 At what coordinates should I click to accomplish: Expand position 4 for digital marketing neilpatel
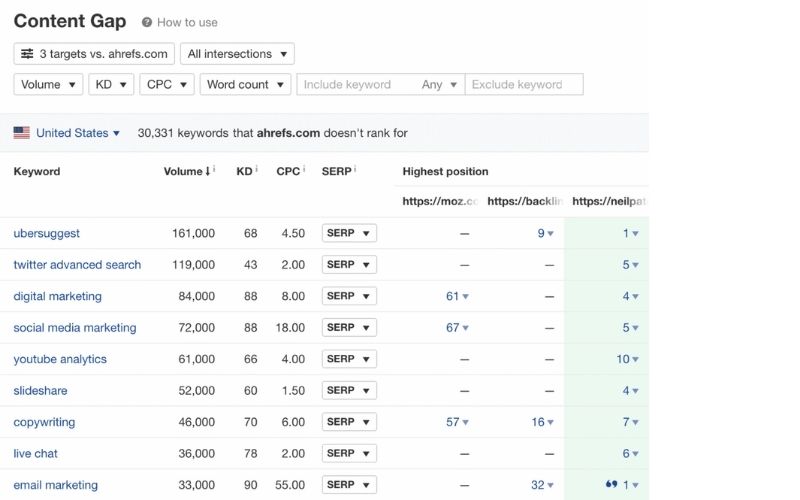tap(631, 296)
